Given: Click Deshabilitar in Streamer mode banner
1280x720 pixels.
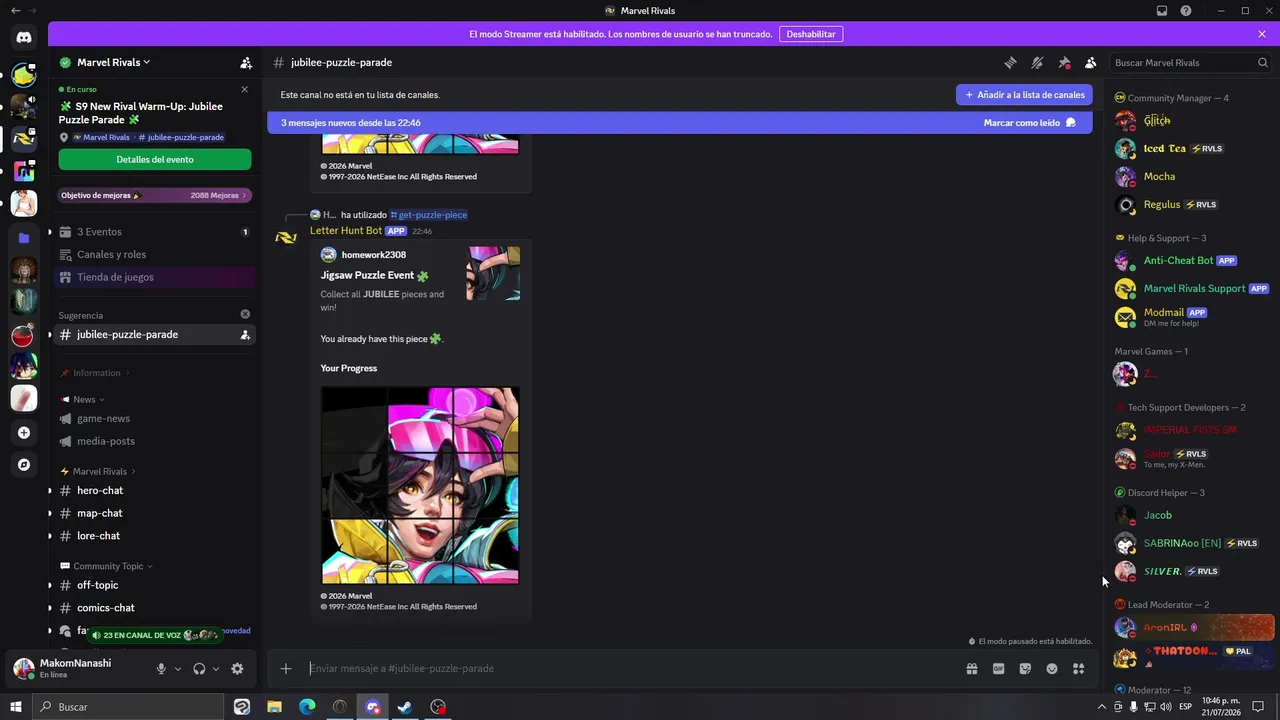Looking at the screenshot, I should click(811, 34).
